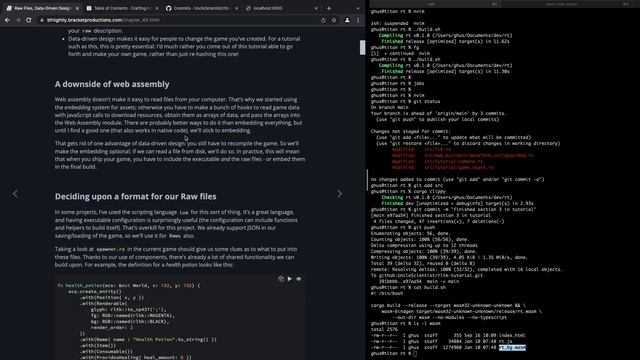
Task: Close the GitHub Commits tab
Action: pyautogui.click(x=236, y=8)
